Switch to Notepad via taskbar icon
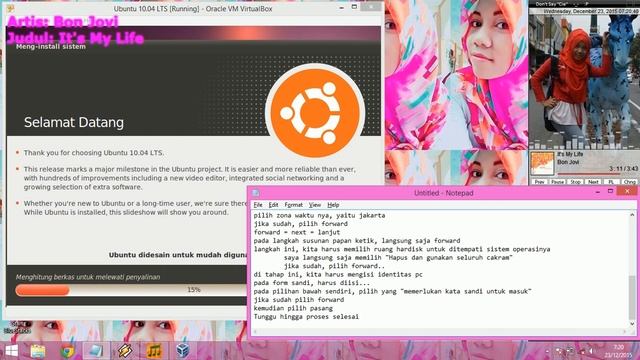 (96, 351)
